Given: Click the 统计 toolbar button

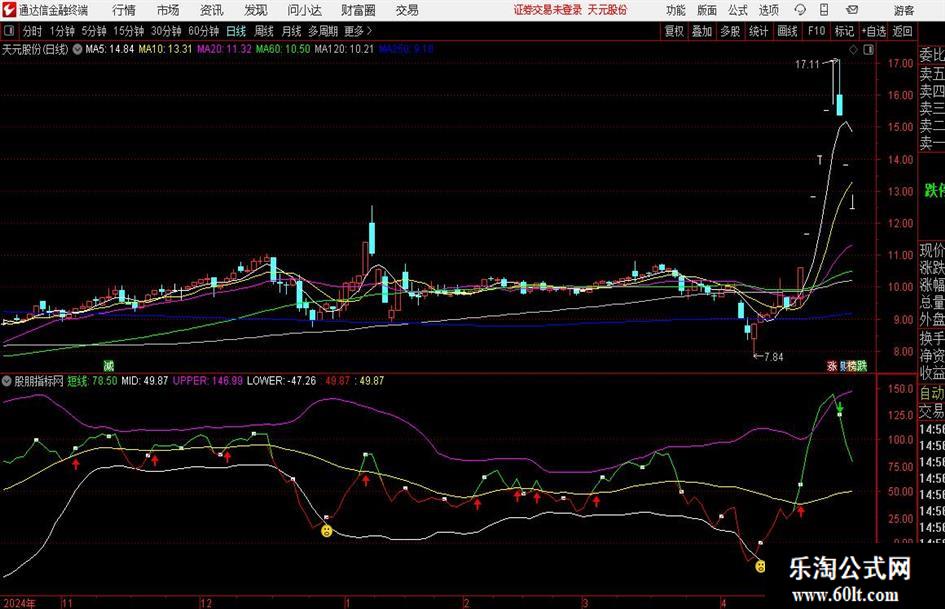Looking at the screenshot, I should (x=758, y=31).
